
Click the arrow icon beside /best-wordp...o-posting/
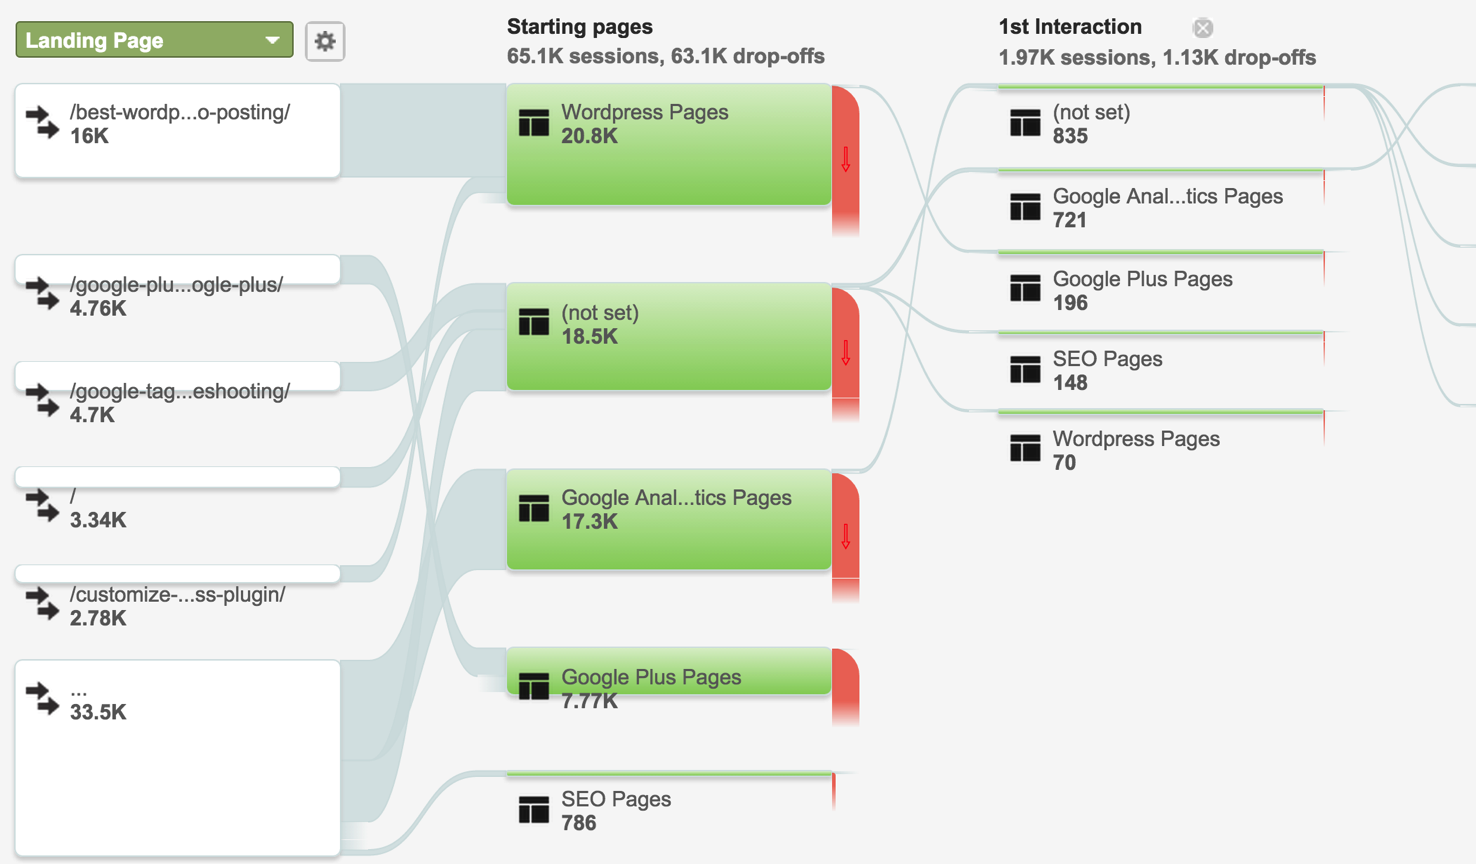coord(41,123)
